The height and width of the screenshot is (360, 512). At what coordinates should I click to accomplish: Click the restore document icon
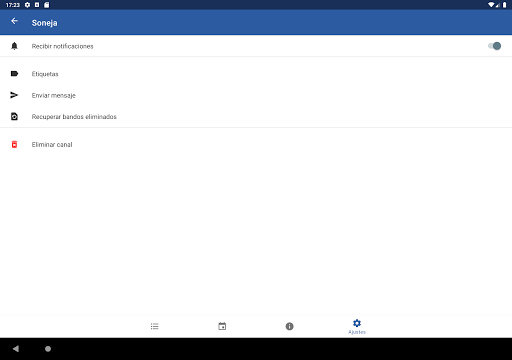[x=14, y=116]
